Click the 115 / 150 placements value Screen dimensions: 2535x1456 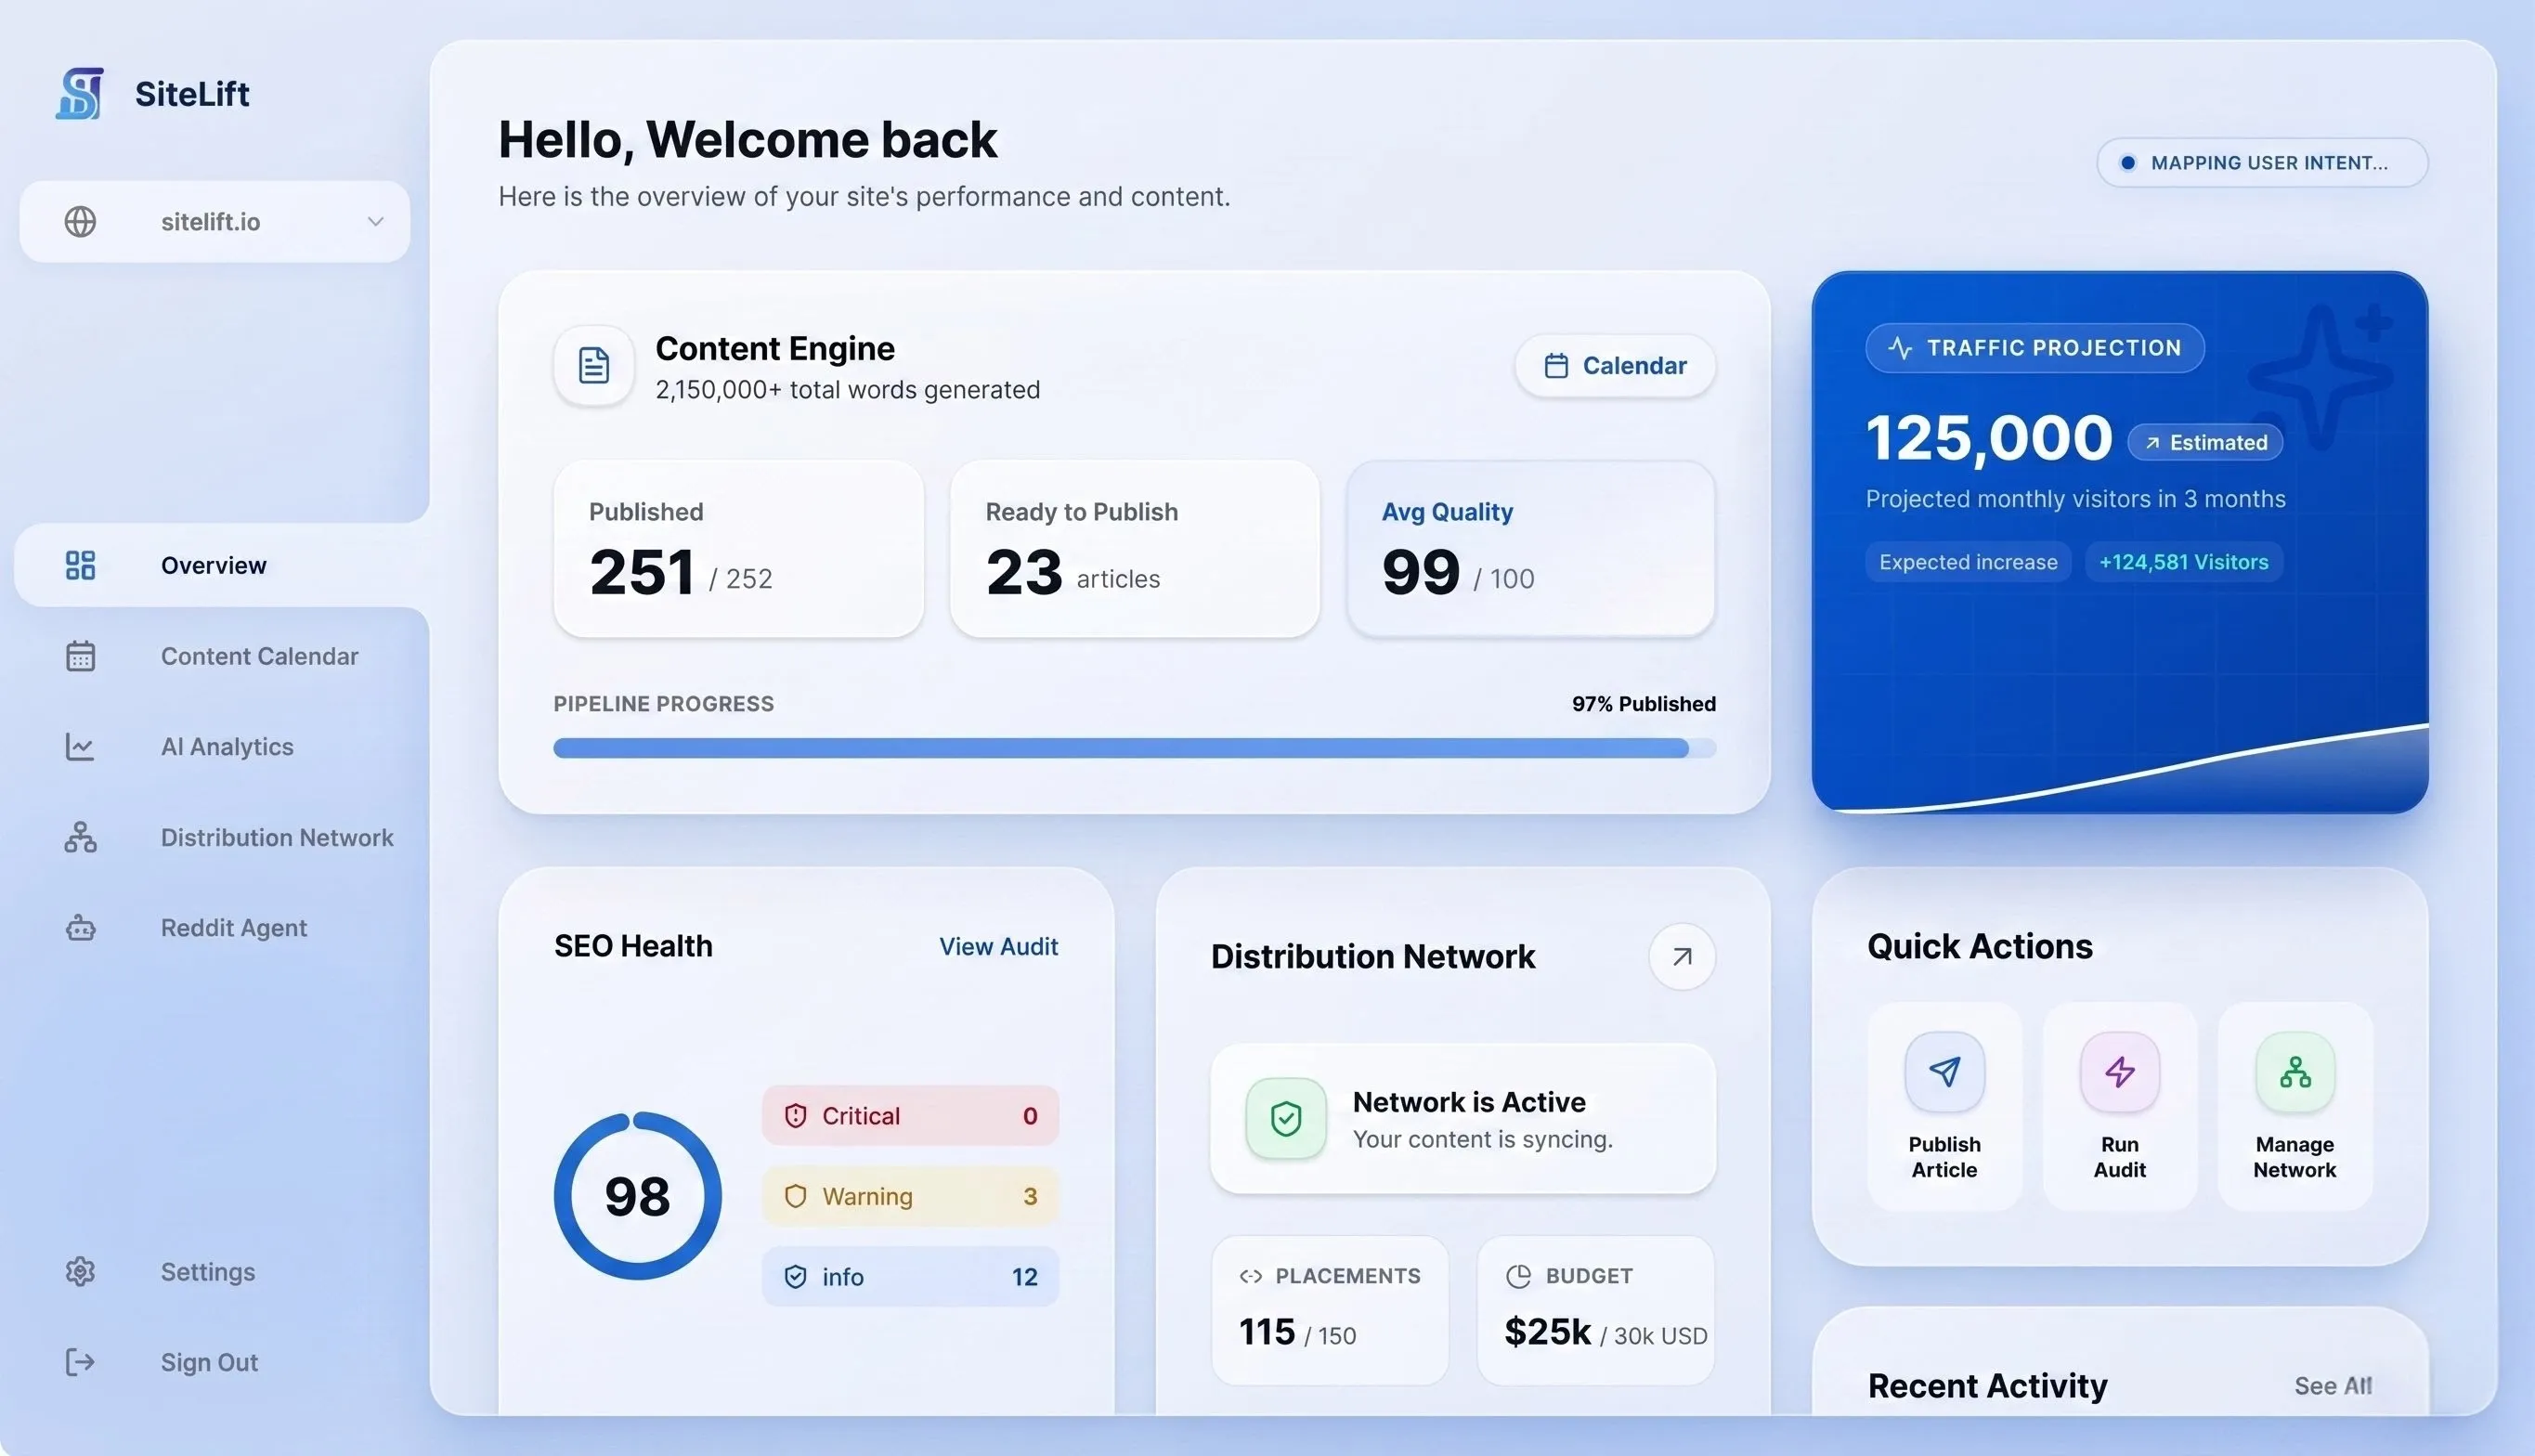[x=1297, y=1332]
